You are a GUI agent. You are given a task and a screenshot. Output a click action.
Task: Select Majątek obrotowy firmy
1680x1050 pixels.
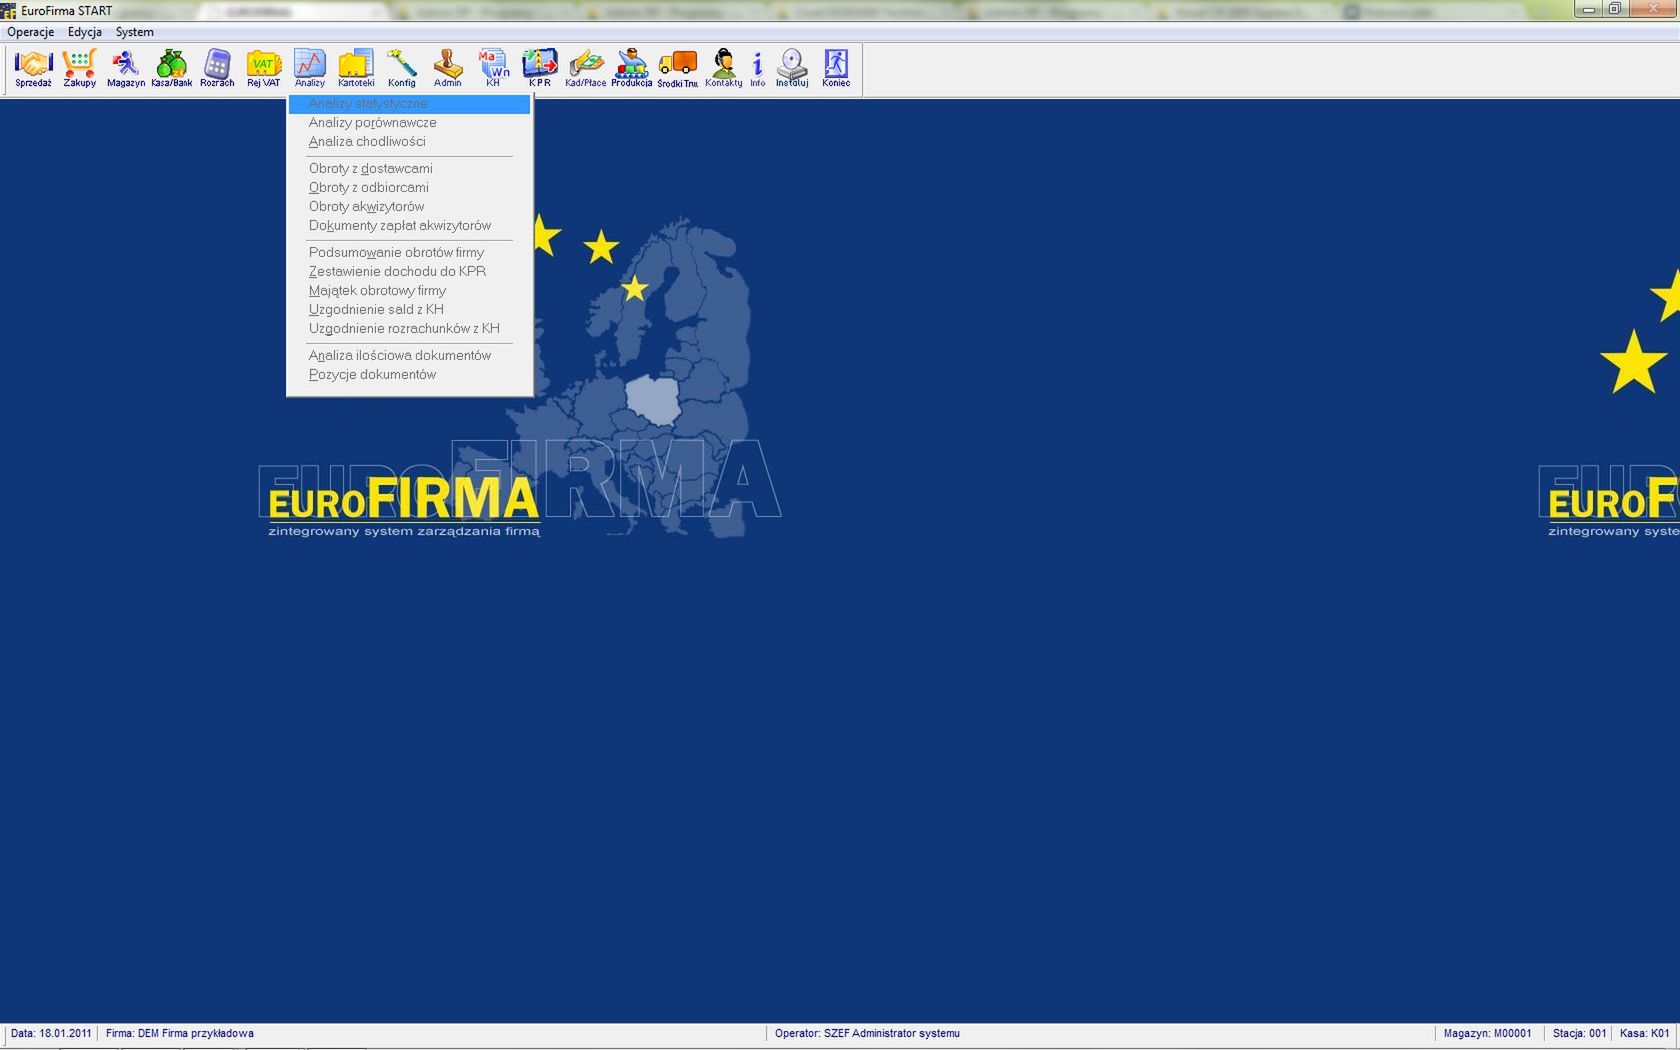pos(409,291)
